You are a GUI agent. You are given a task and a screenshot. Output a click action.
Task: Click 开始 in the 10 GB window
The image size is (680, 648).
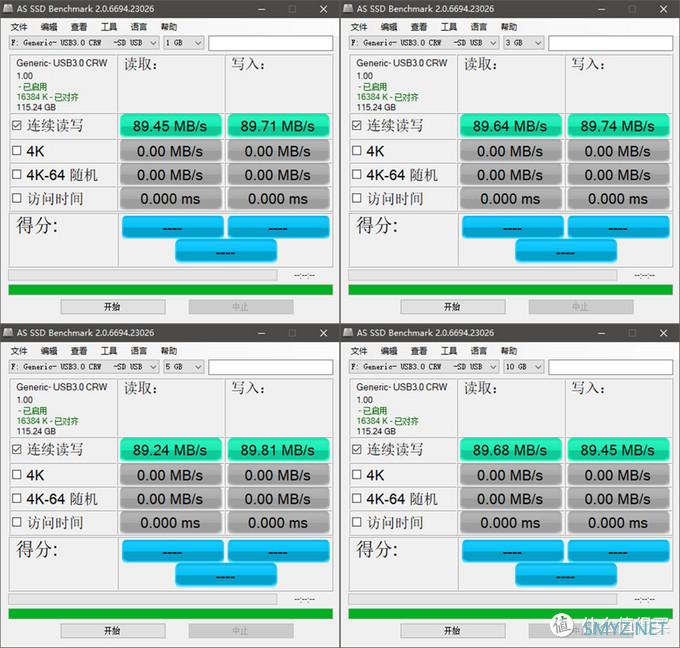453,631
